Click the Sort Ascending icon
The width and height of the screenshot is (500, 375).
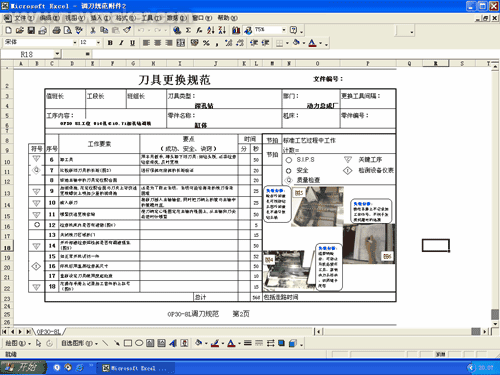point(210,30)
